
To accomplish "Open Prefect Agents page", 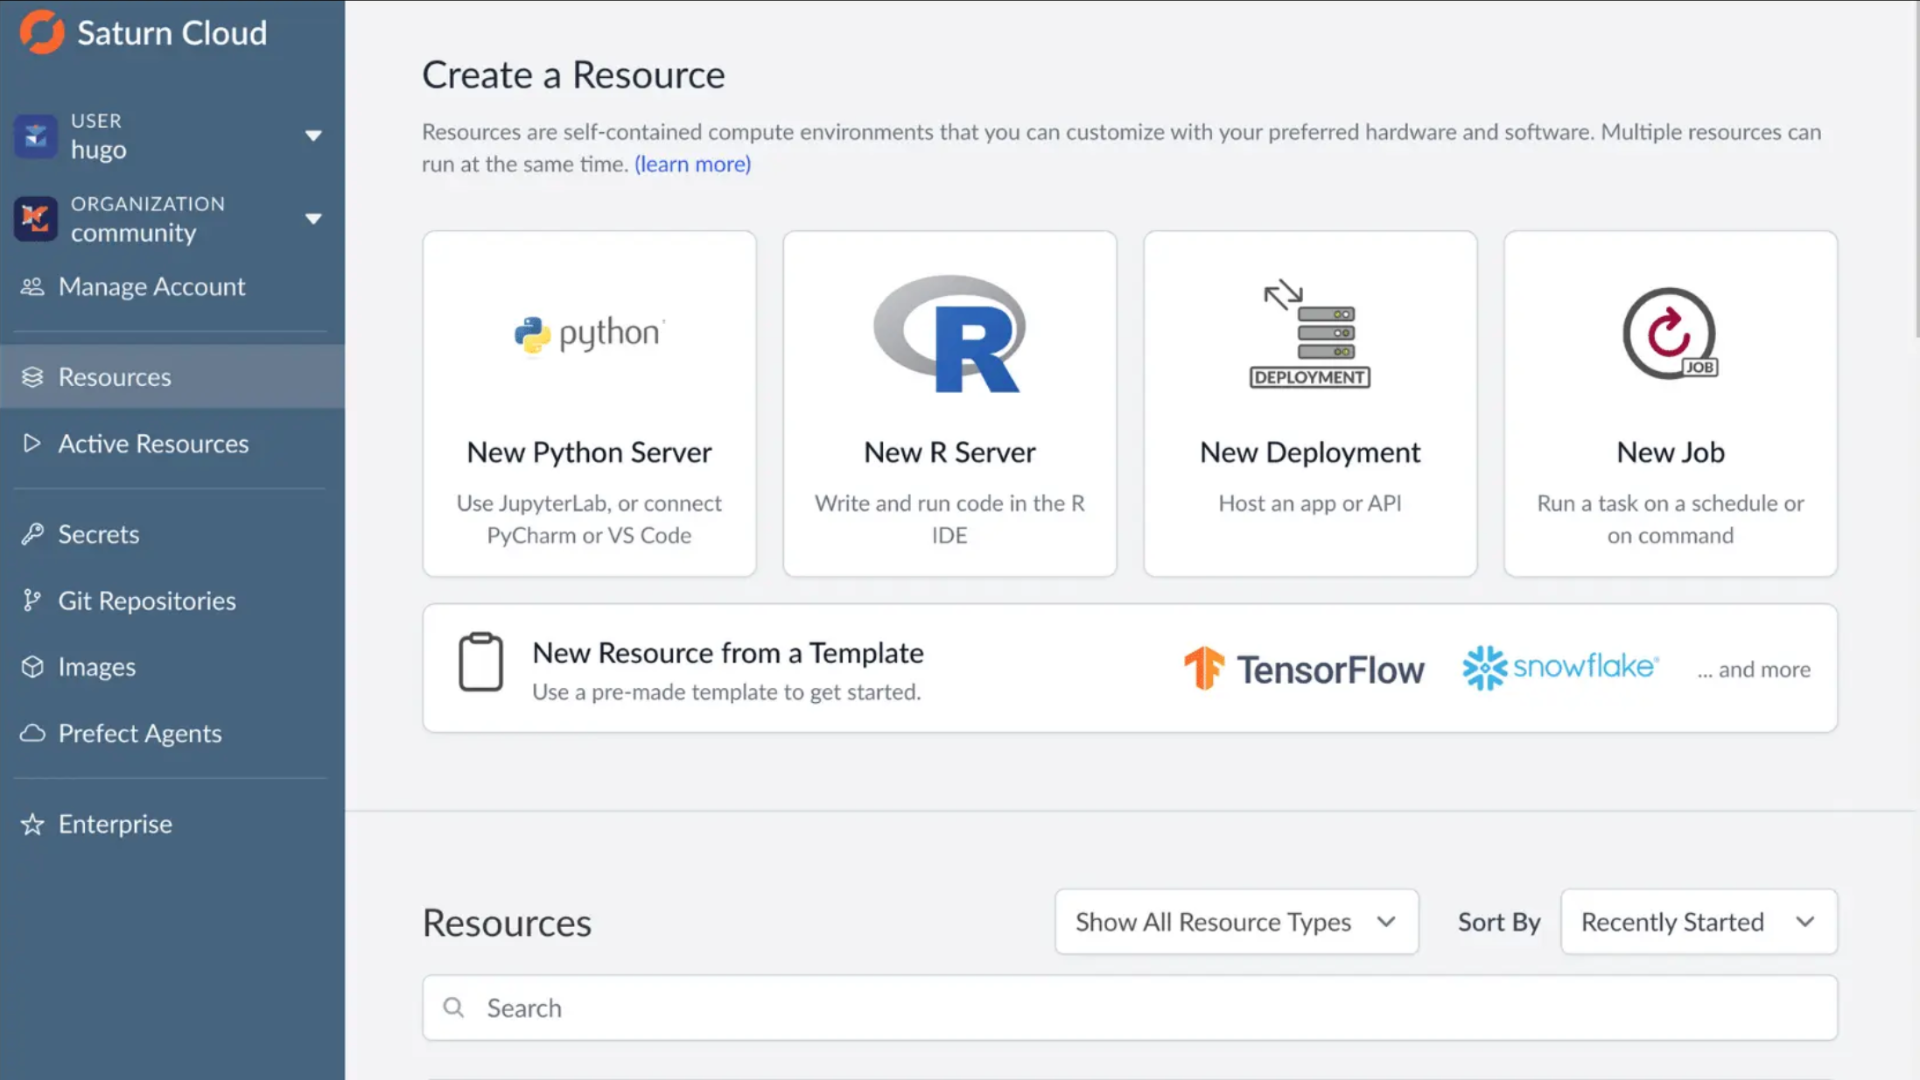I will 172,734.
